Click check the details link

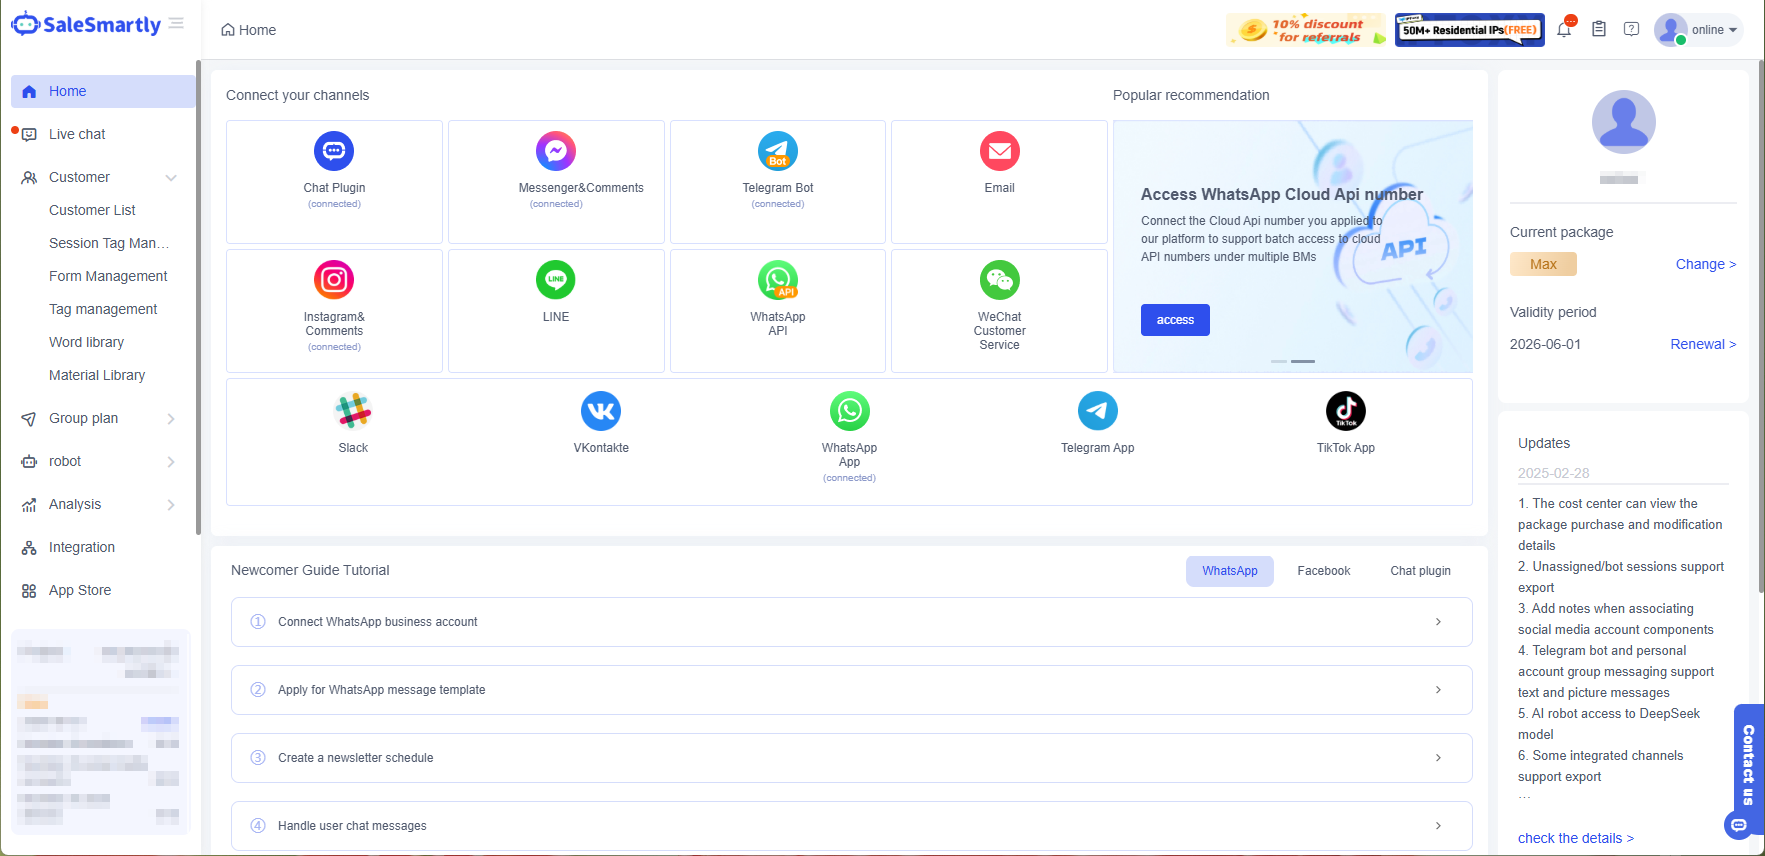[1576, 838]
